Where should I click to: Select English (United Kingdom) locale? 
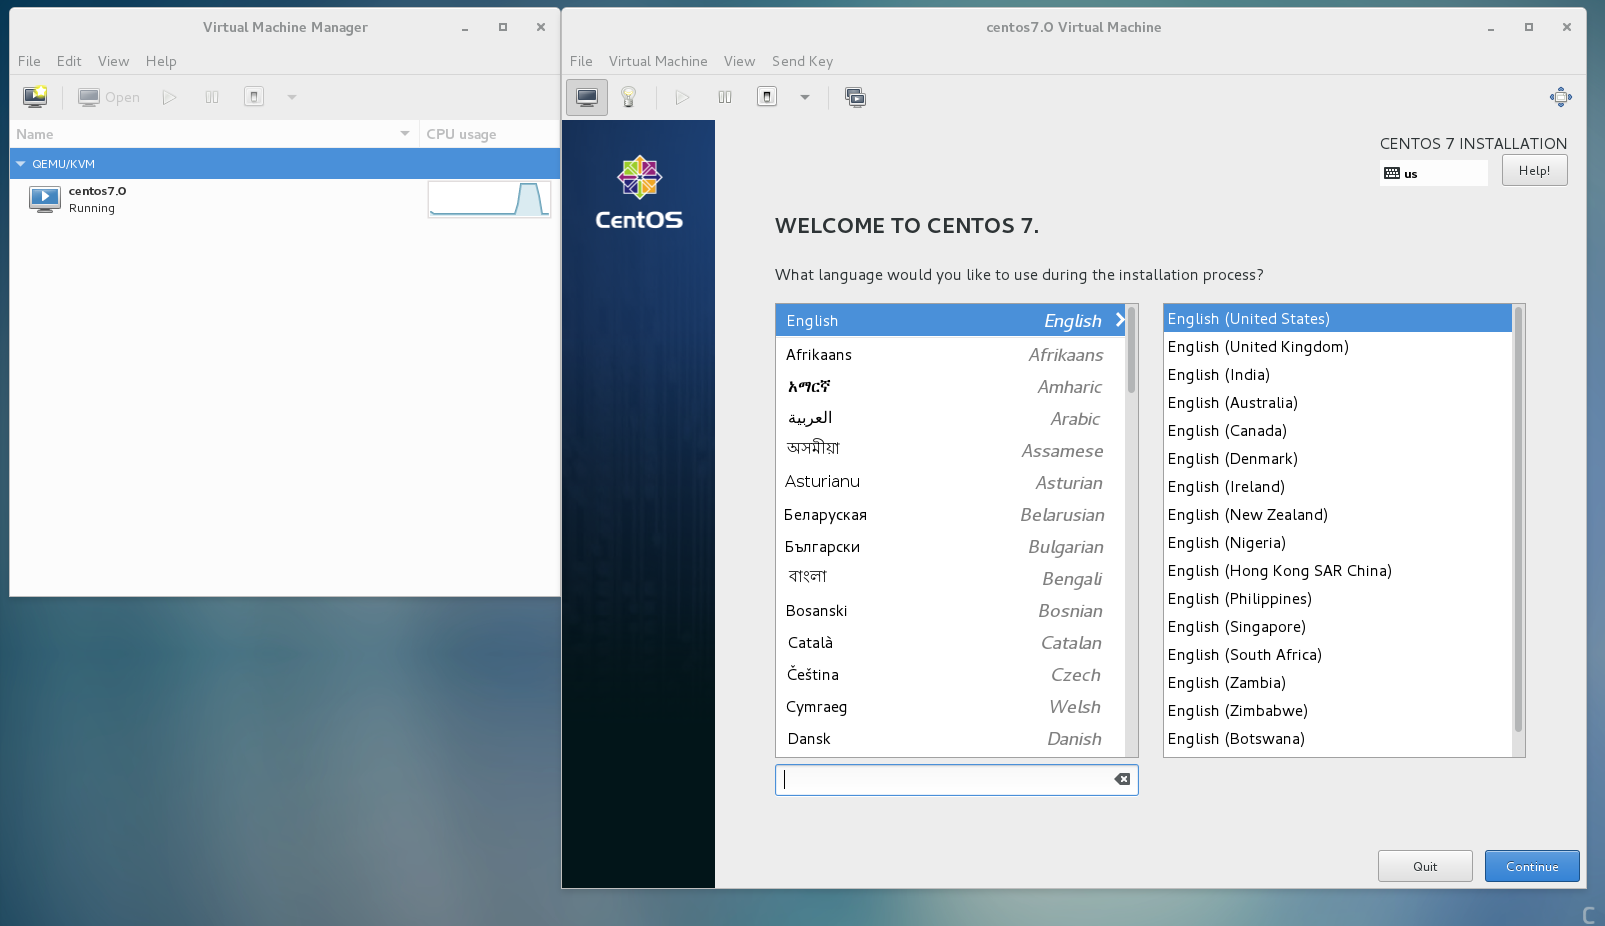click(x=1338, y=346)
